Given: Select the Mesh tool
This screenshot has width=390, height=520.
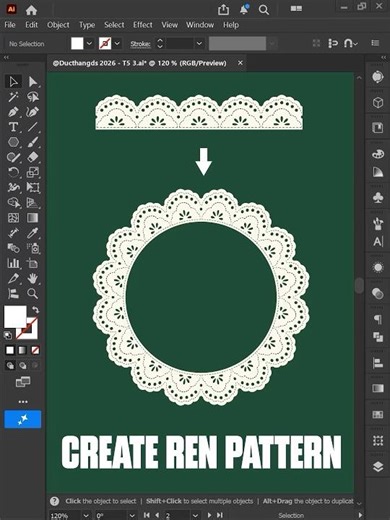Looking at the screenshot, I should (x=13, y=218).
